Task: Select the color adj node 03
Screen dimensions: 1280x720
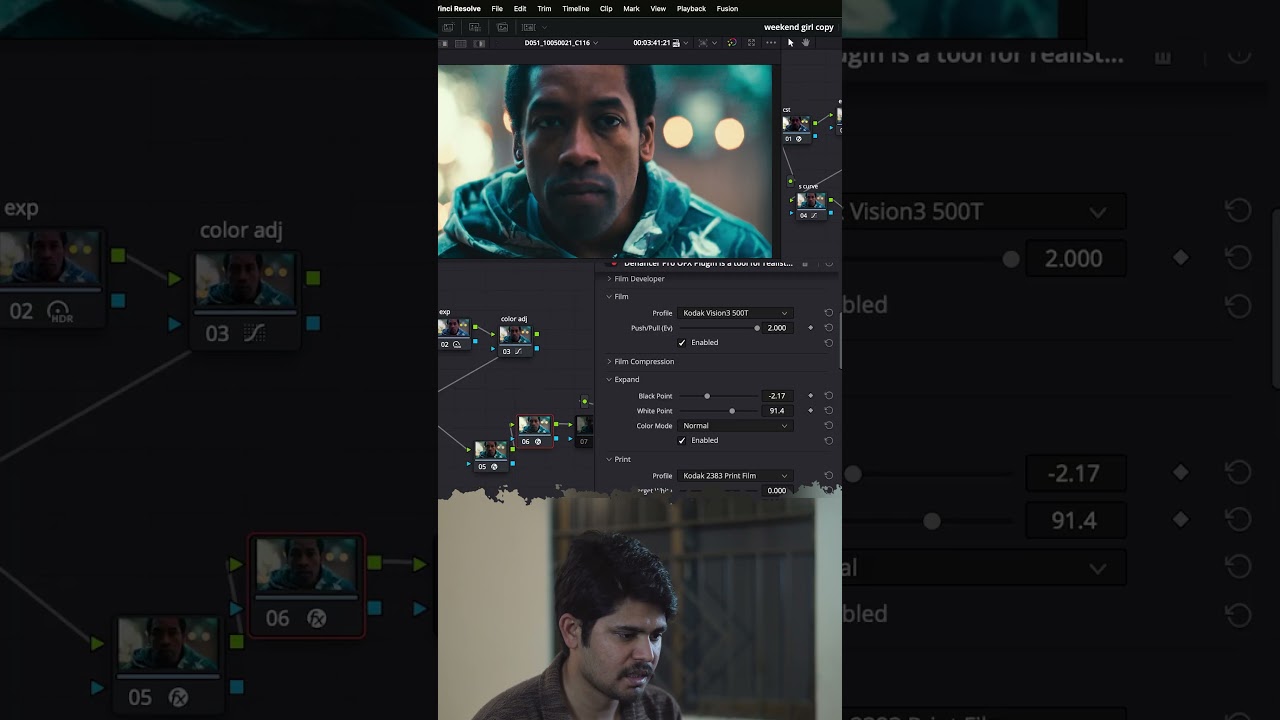Action: click(515, 340)
